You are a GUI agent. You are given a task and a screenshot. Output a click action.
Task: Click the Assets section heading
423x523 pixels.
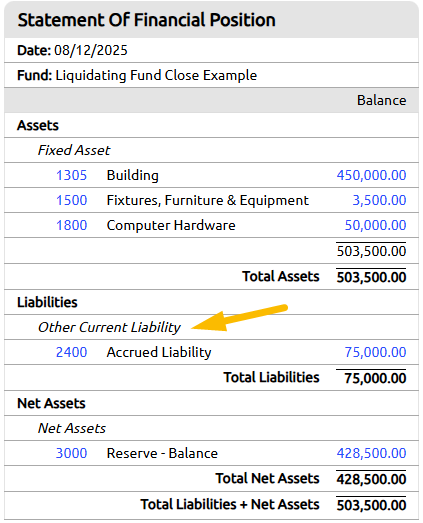[38, 125]
